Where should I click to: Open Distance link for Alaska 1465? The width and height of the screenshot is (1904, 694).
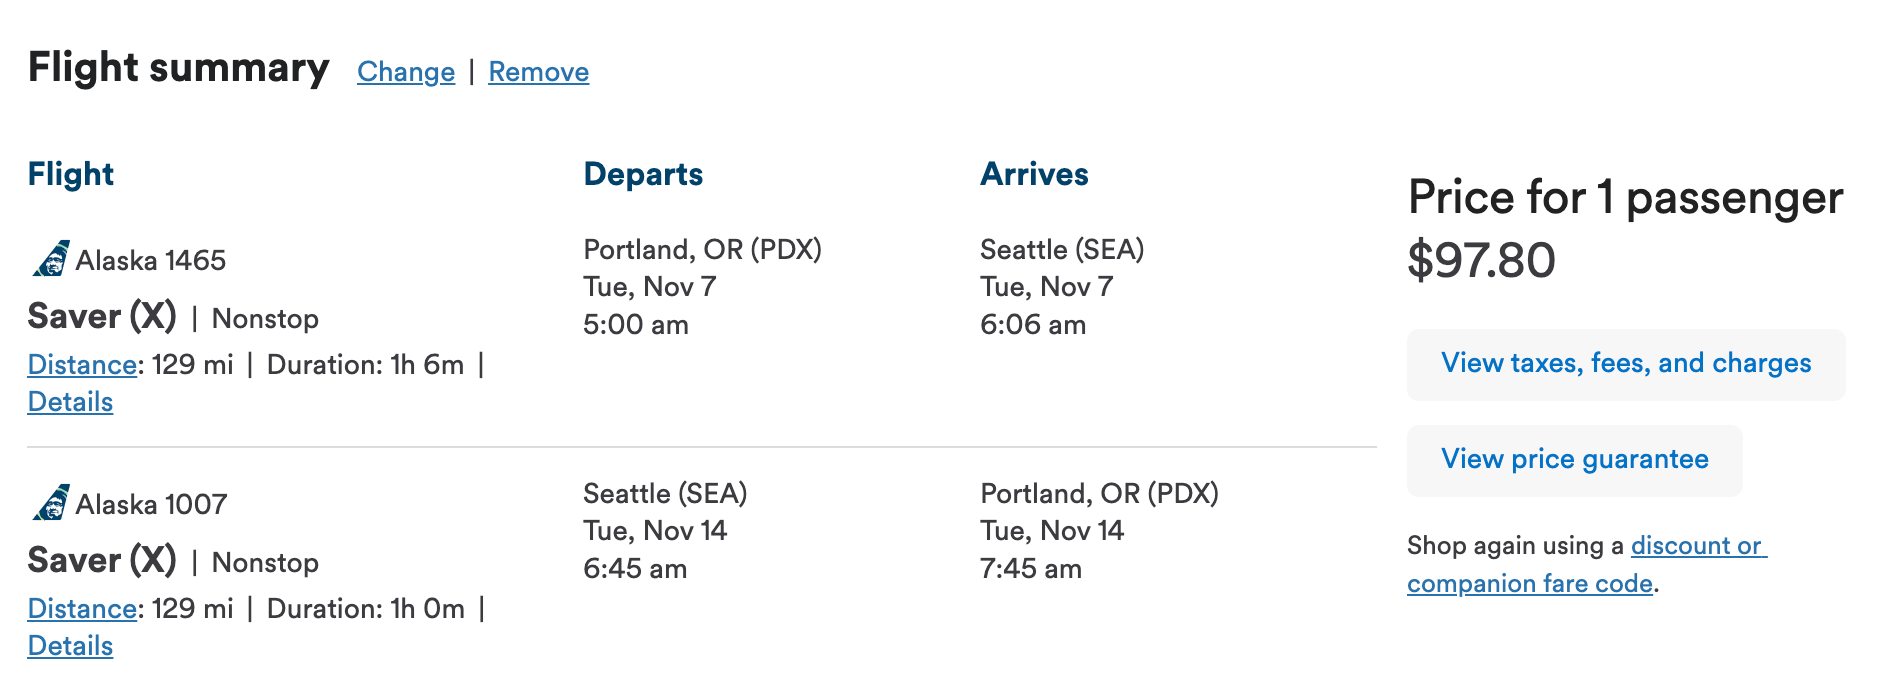82,365
